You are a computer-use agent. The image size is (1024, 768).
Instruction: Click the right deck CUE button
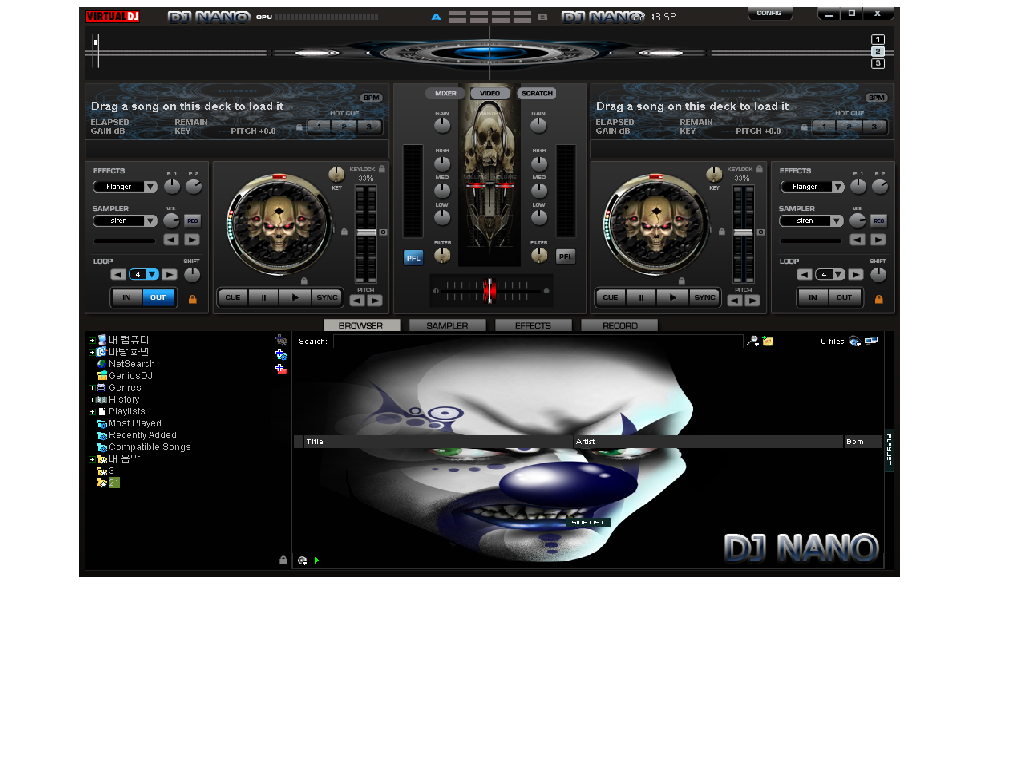pos(611,298)
